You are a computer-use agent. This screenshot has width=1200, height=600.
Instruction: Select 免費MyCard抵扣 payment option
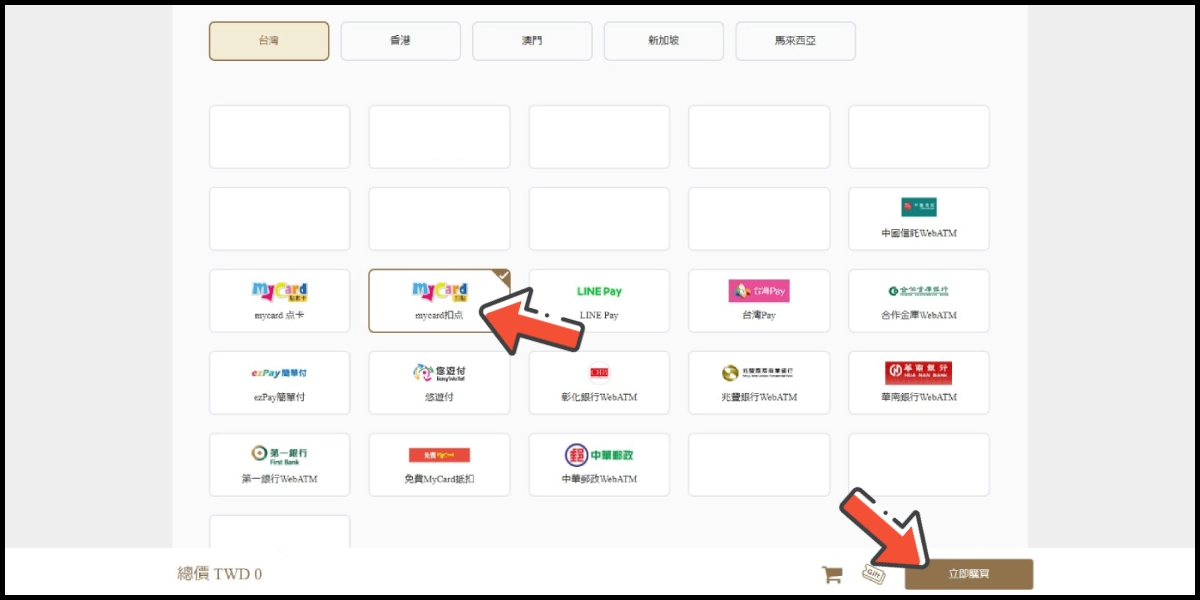point(439,465)
